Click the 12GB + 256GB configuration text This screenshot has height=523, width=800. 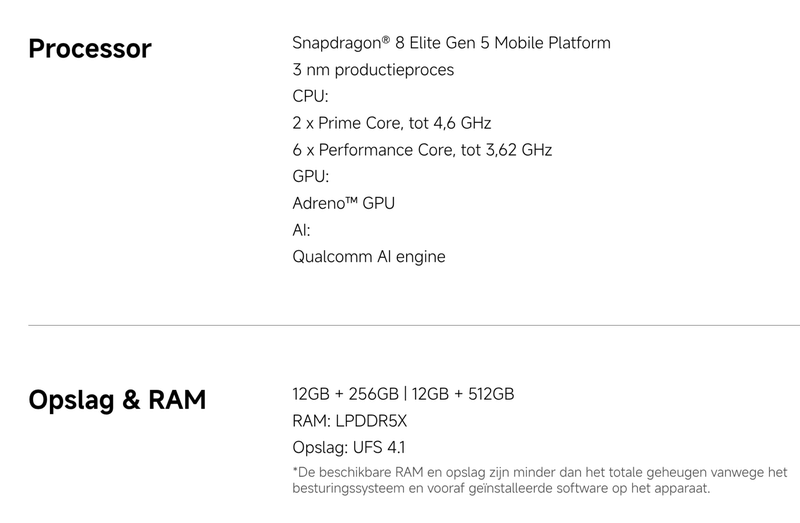coord(344,394)
